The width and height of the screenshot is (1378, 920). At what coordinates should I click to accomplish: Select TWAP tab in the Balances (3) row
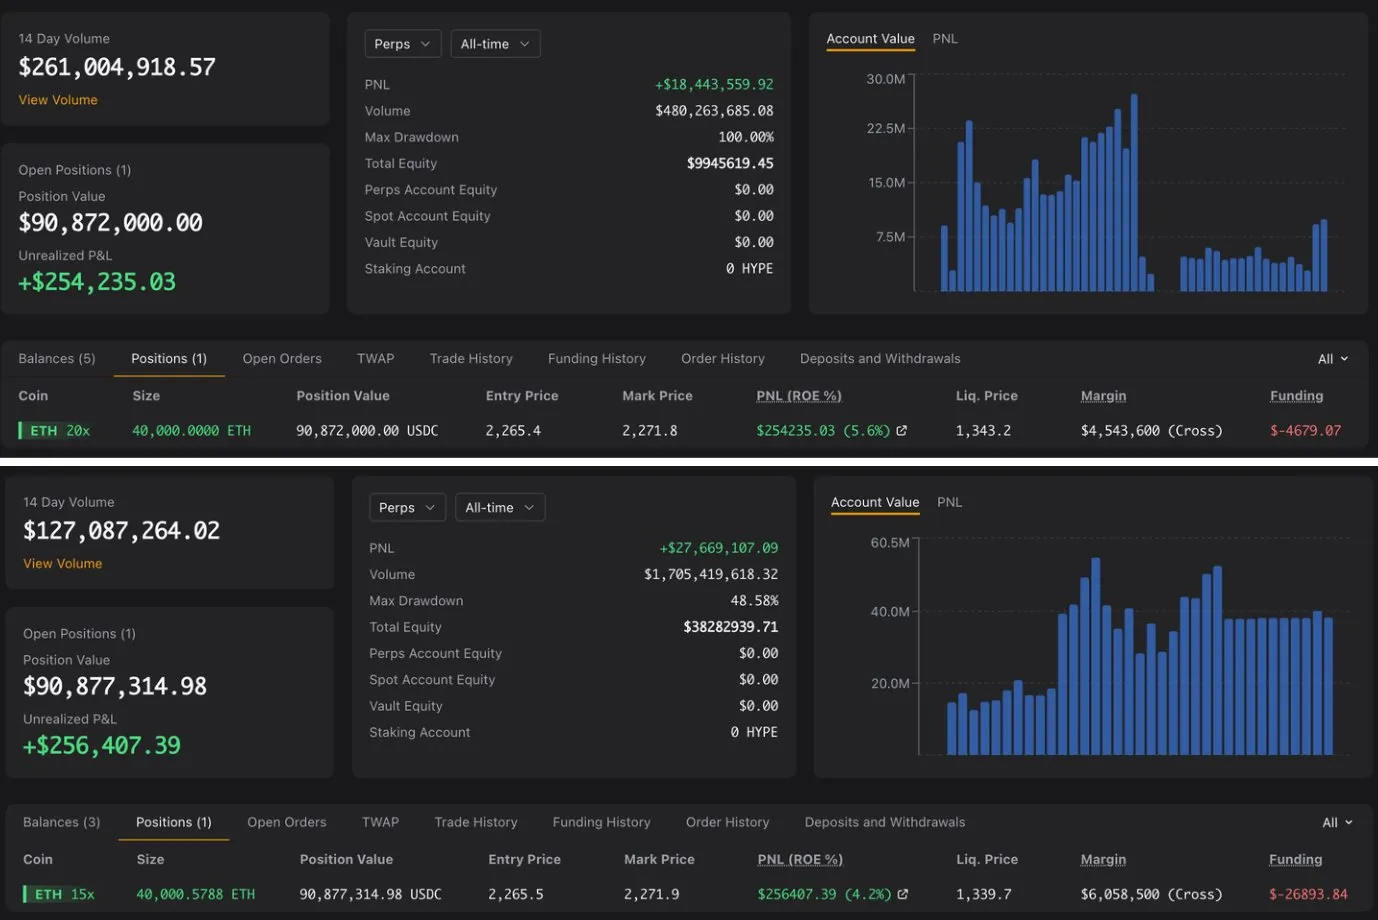pos(380,823)
